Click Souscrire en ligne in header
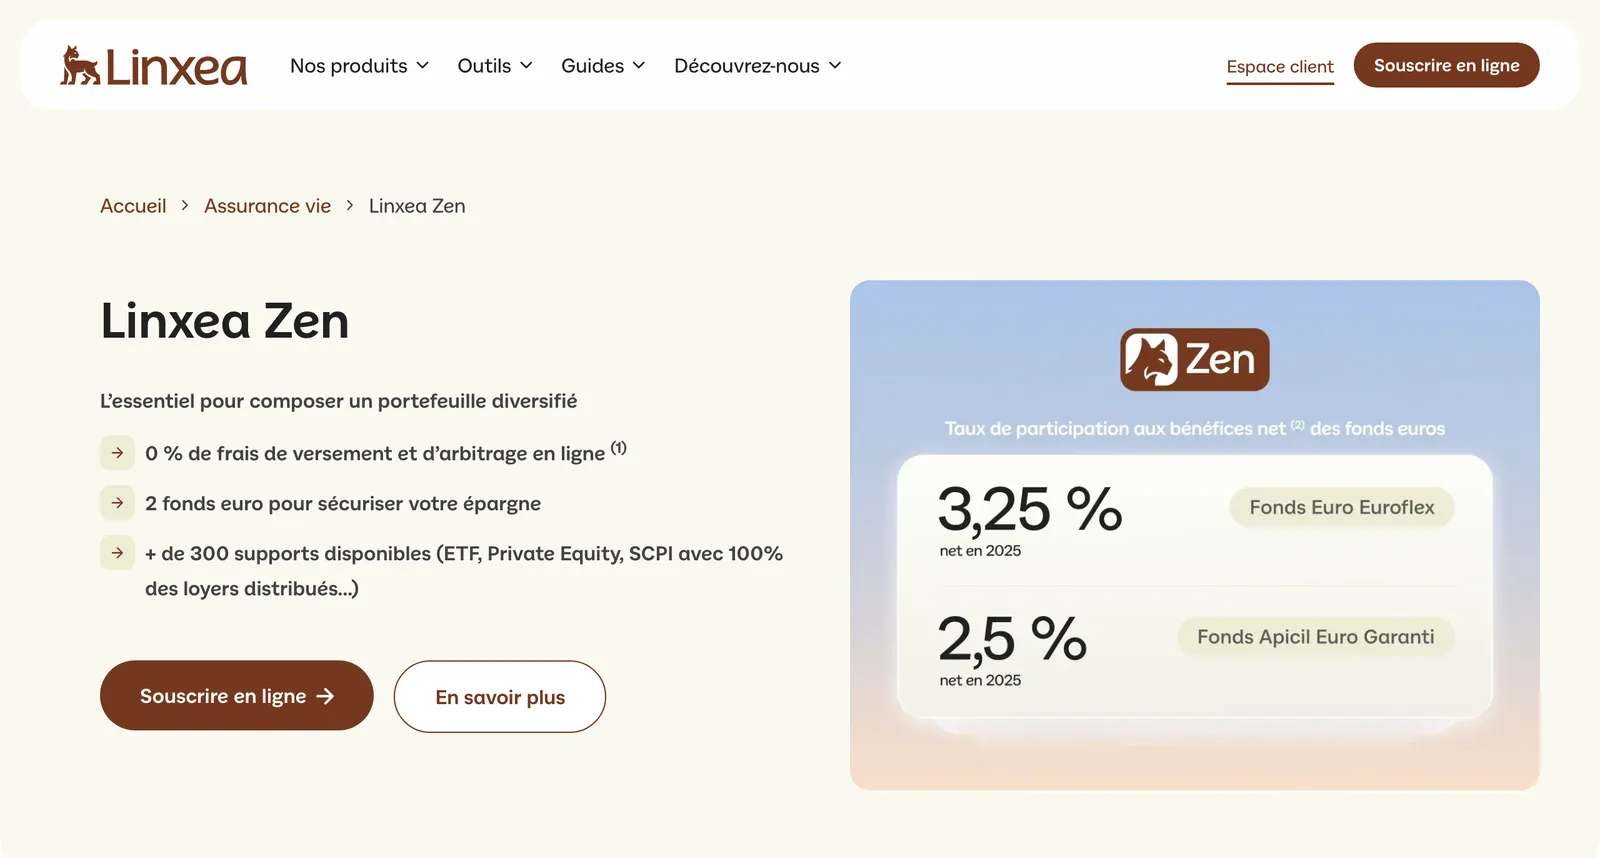 [1446, 65]
